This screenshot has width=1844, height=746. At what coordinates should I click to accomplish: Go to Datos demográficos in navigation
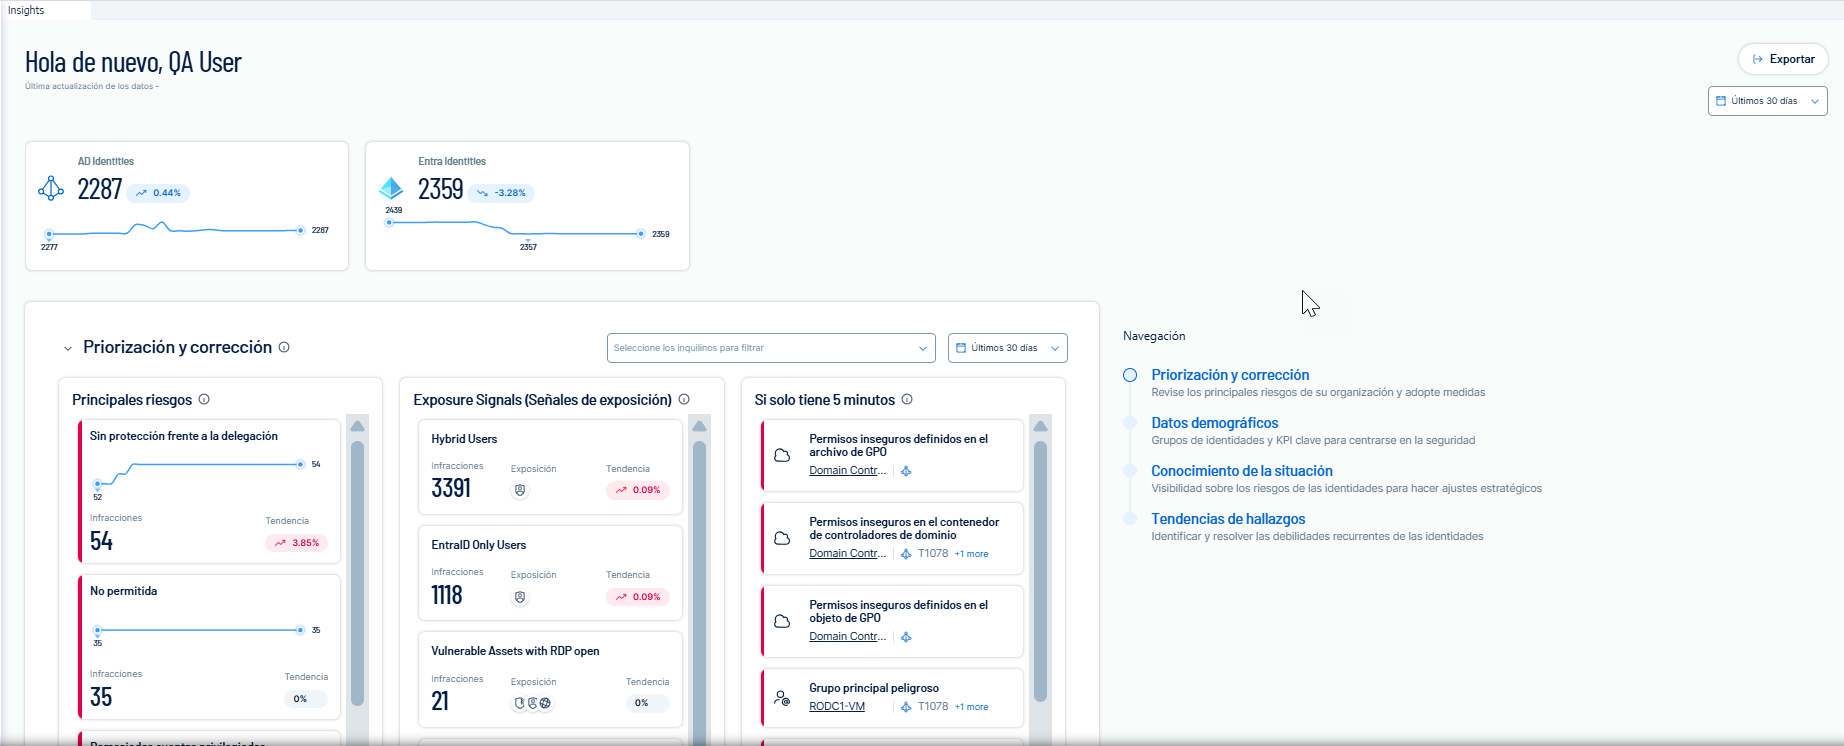[1214, 423]
